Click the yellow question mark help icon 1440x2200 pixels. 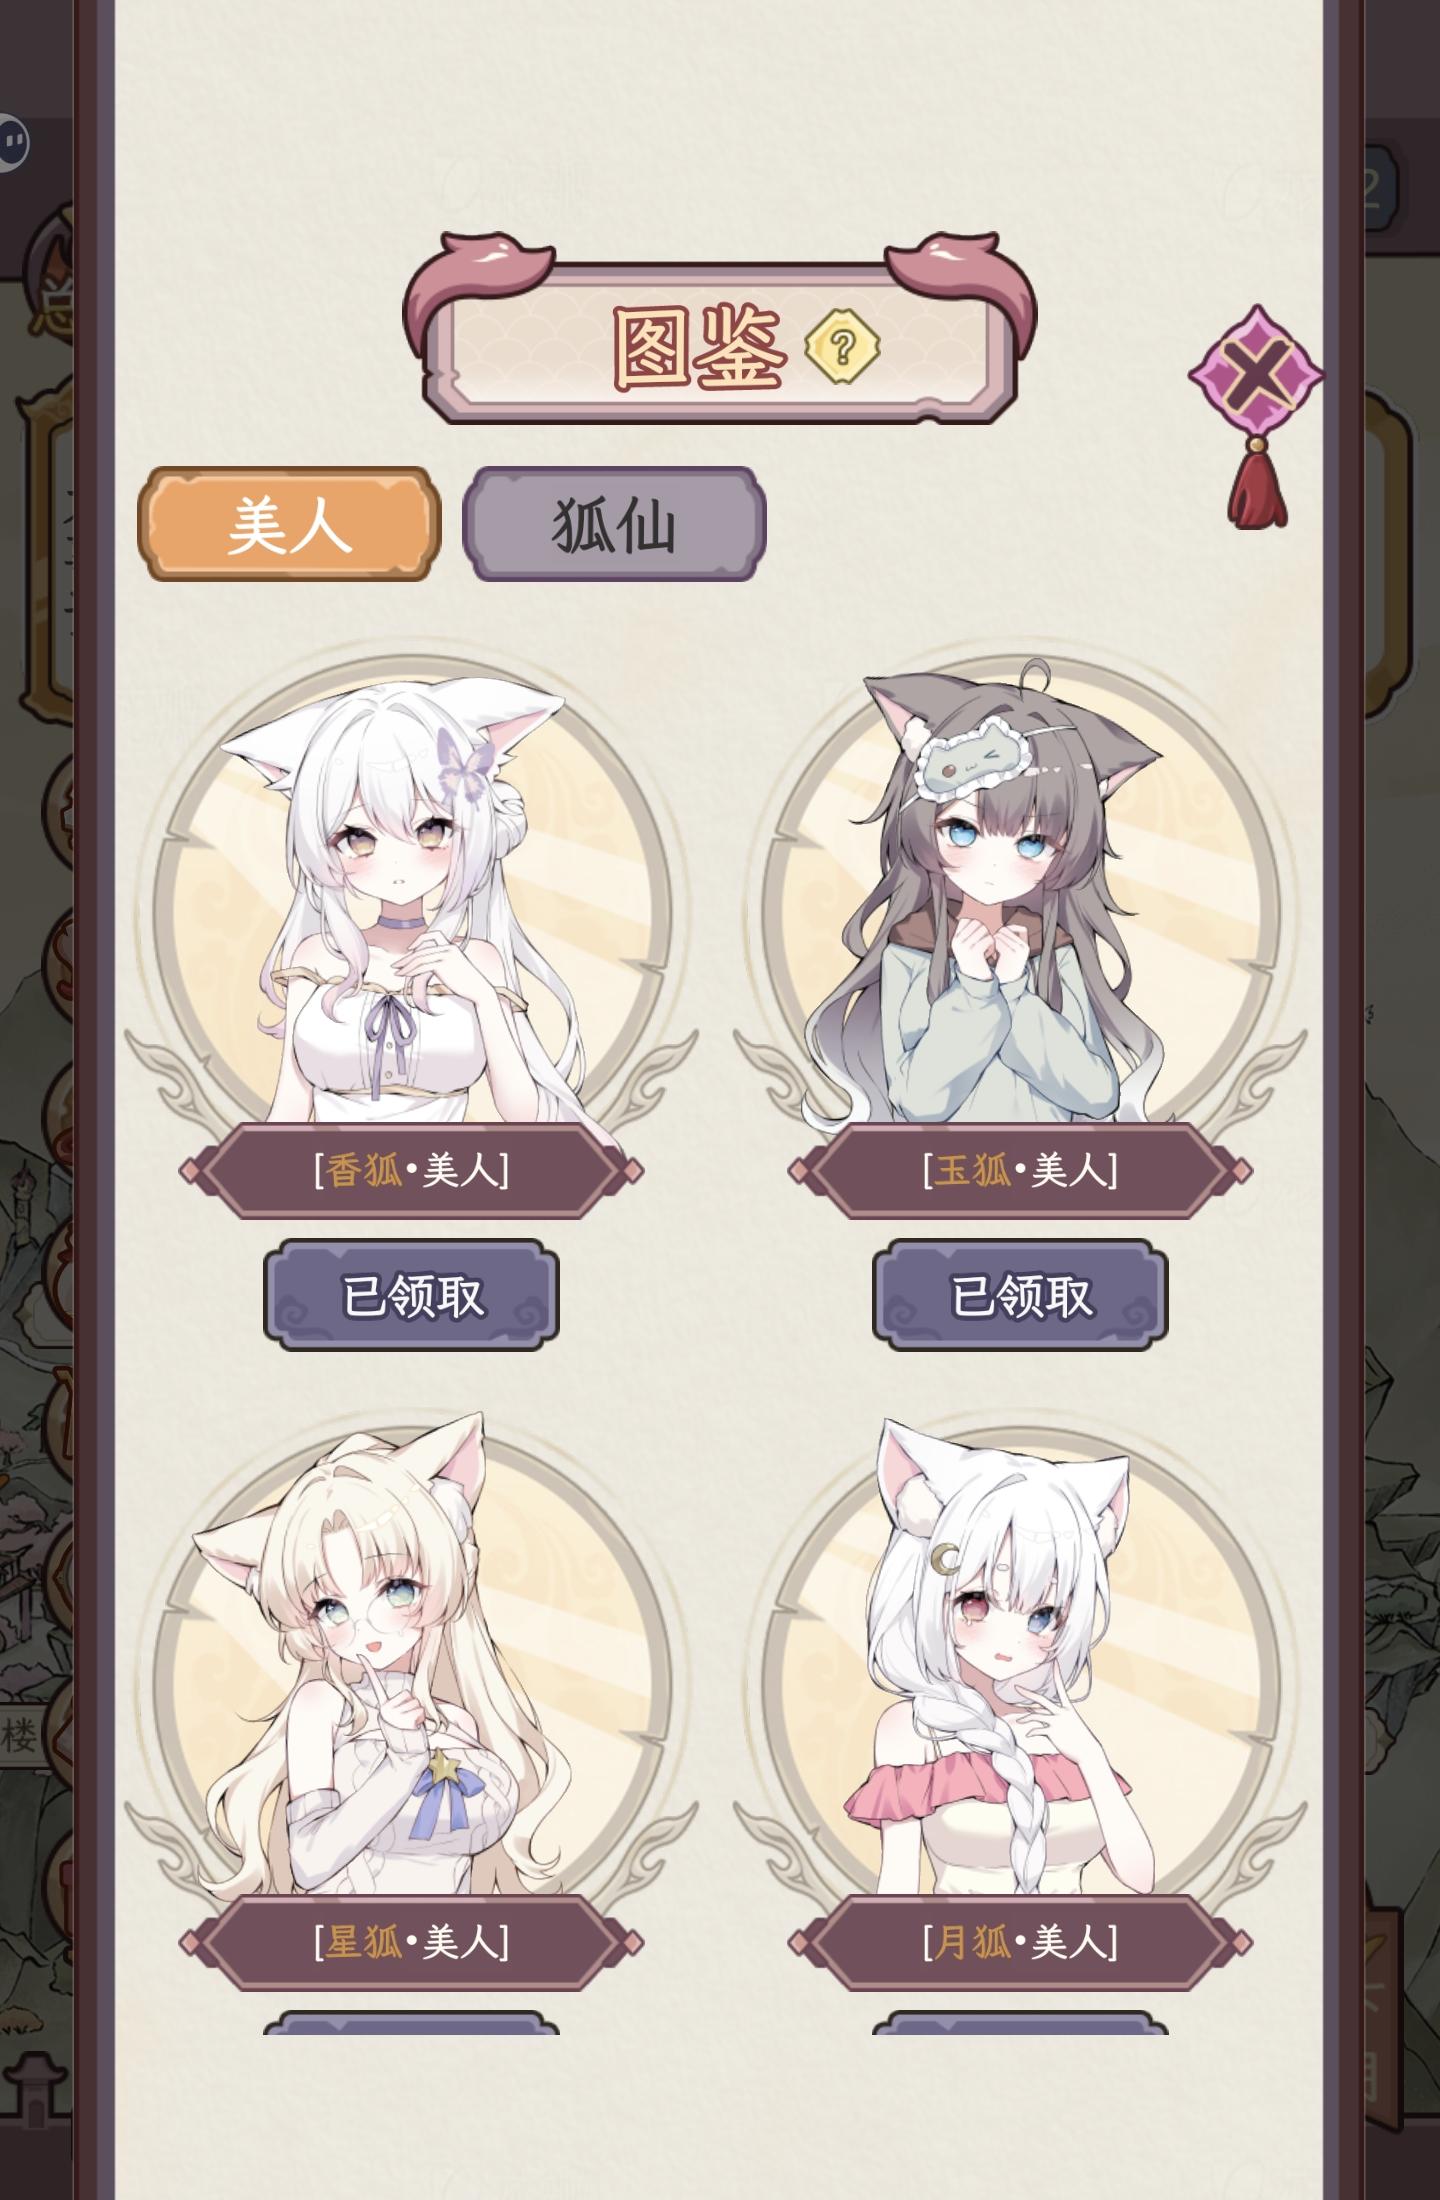coord(843,347)
